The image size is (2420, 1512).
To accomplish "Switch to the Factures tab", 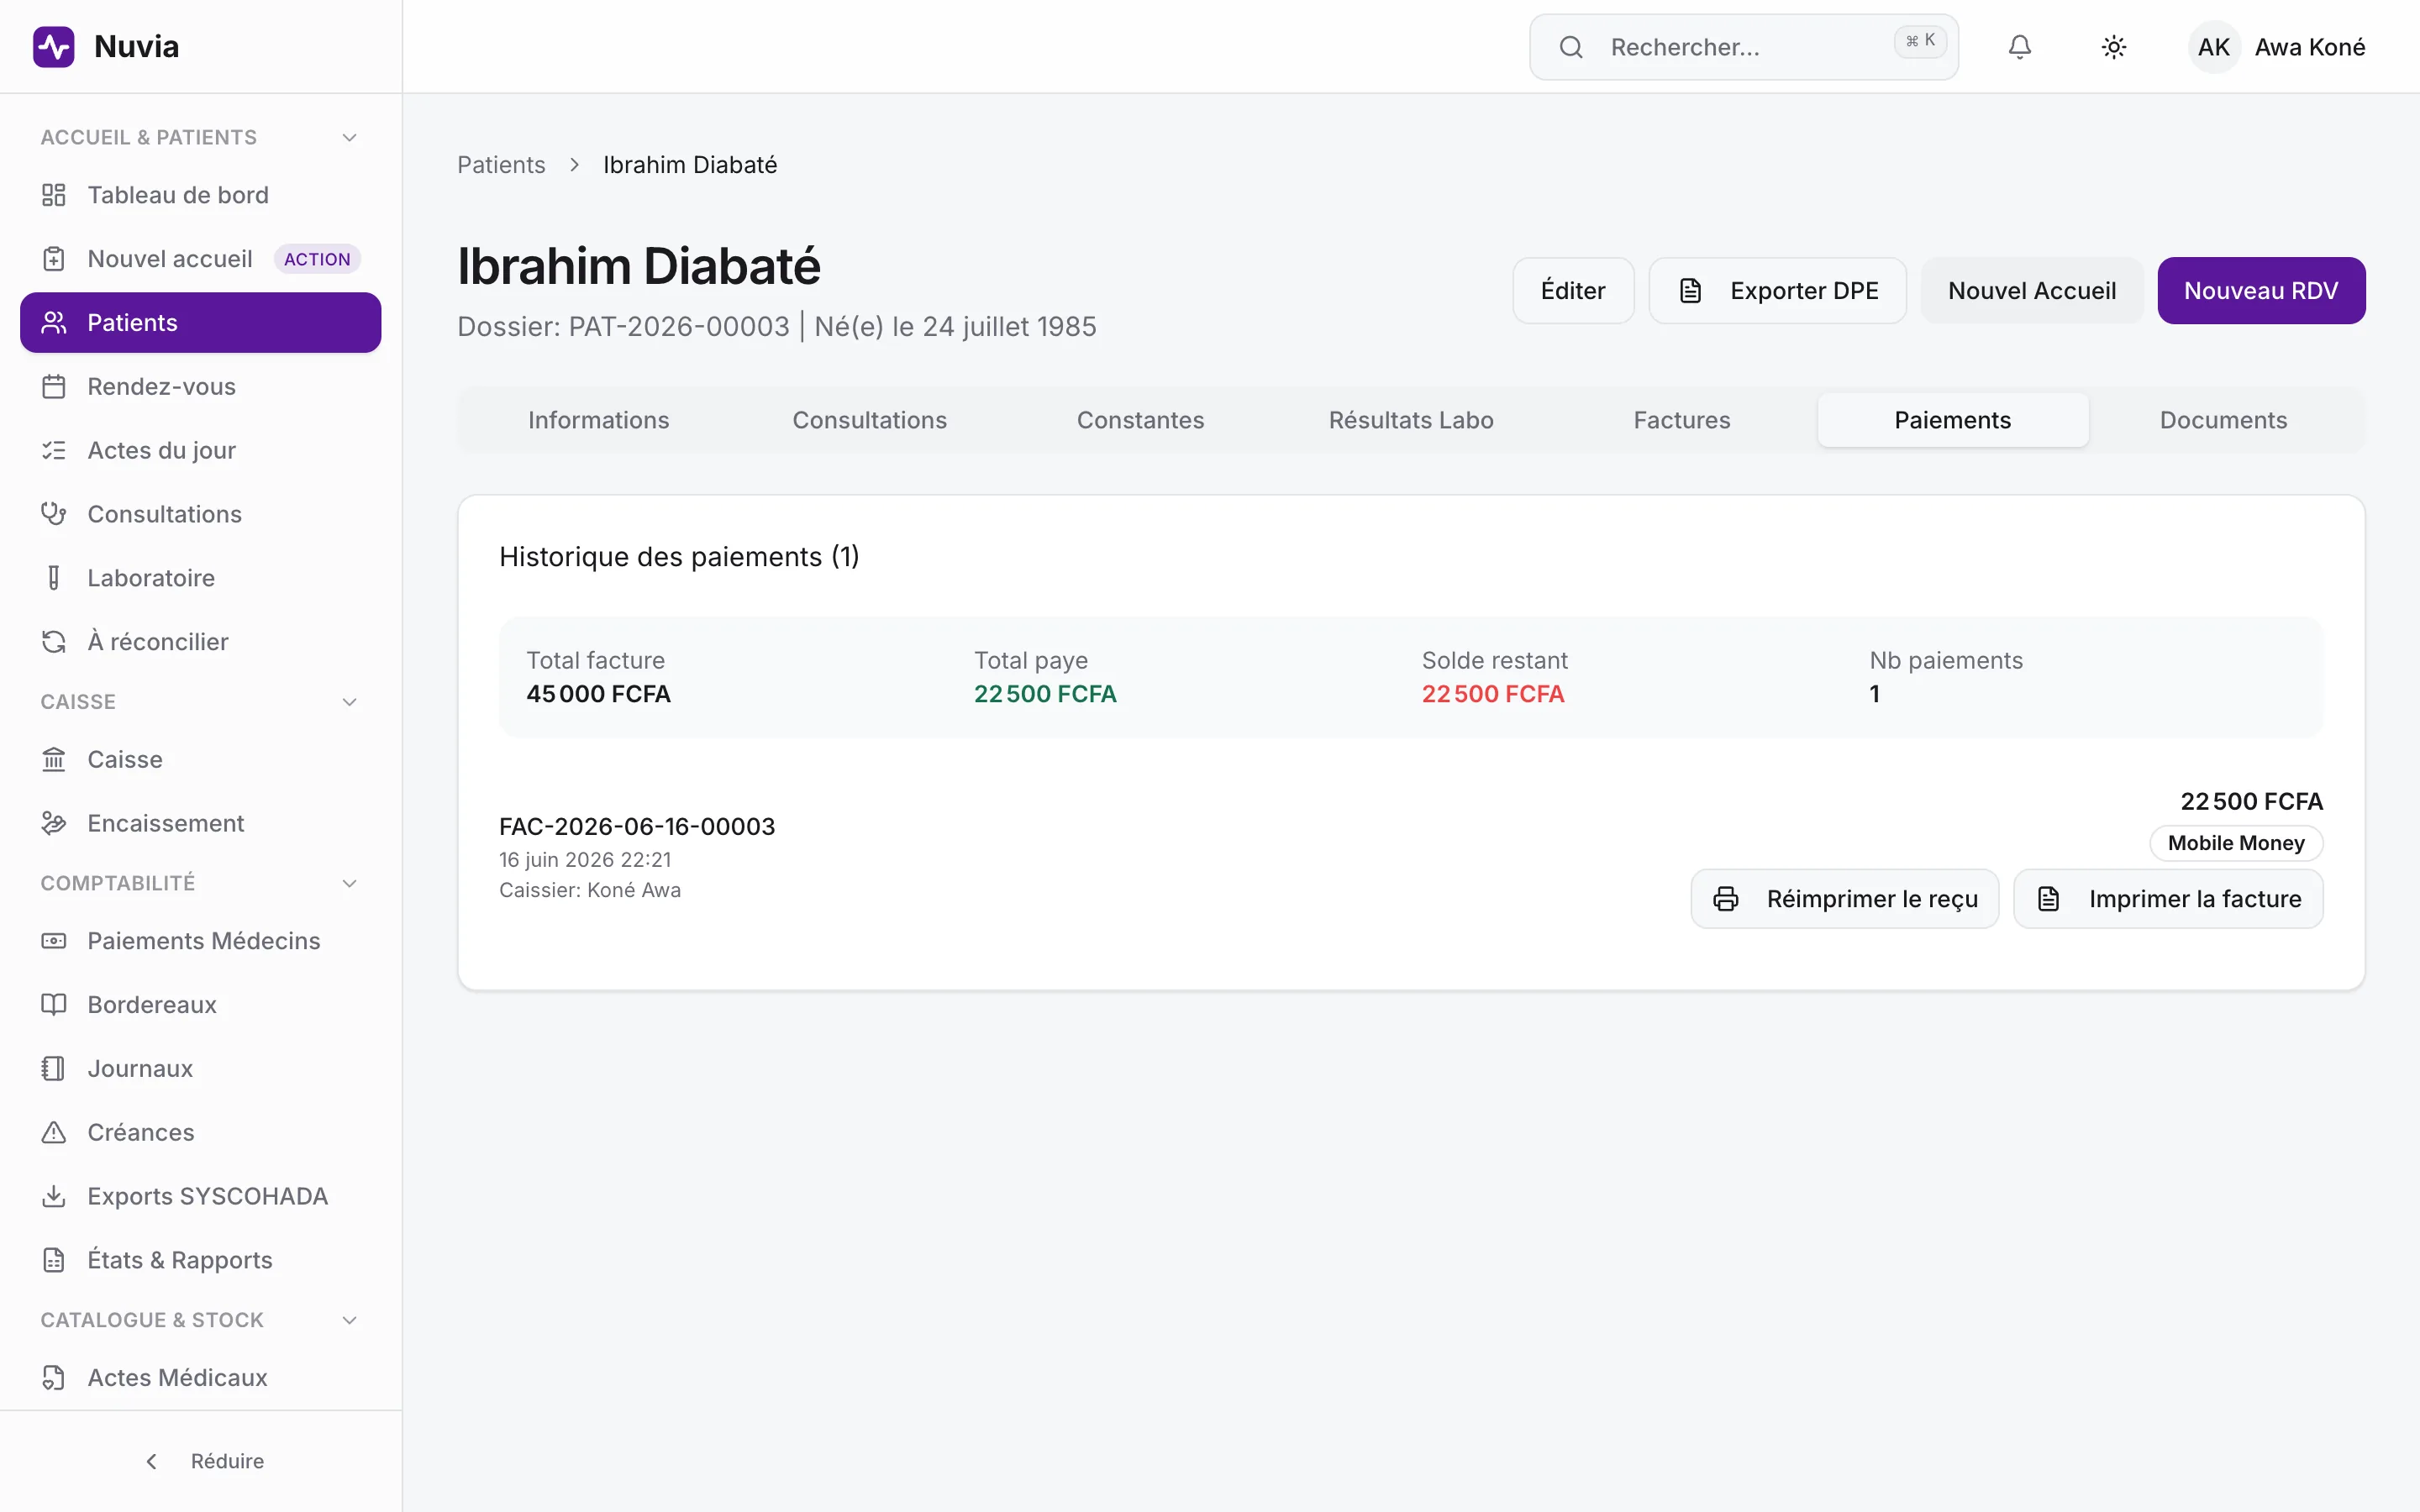I will click(1682, 420).
